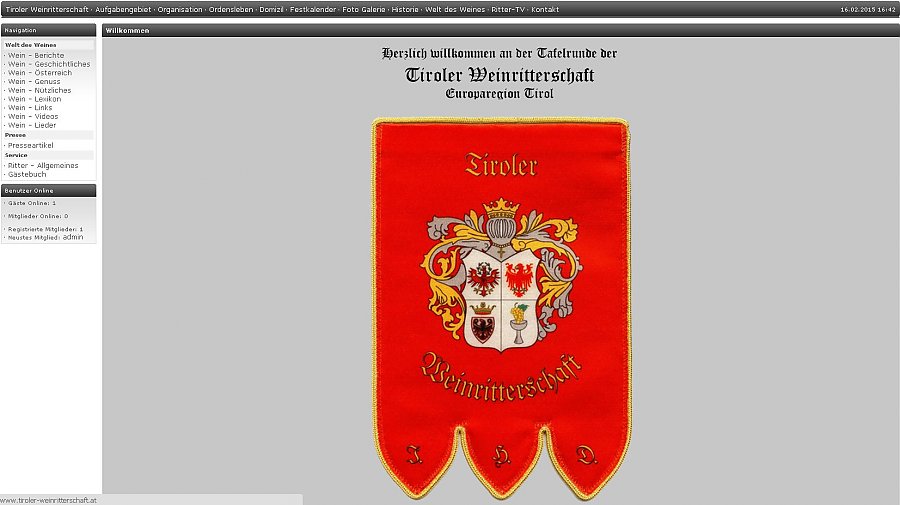Open Historie in the top navigation
This screenshot has width=900, height=505.
[405, 9]
